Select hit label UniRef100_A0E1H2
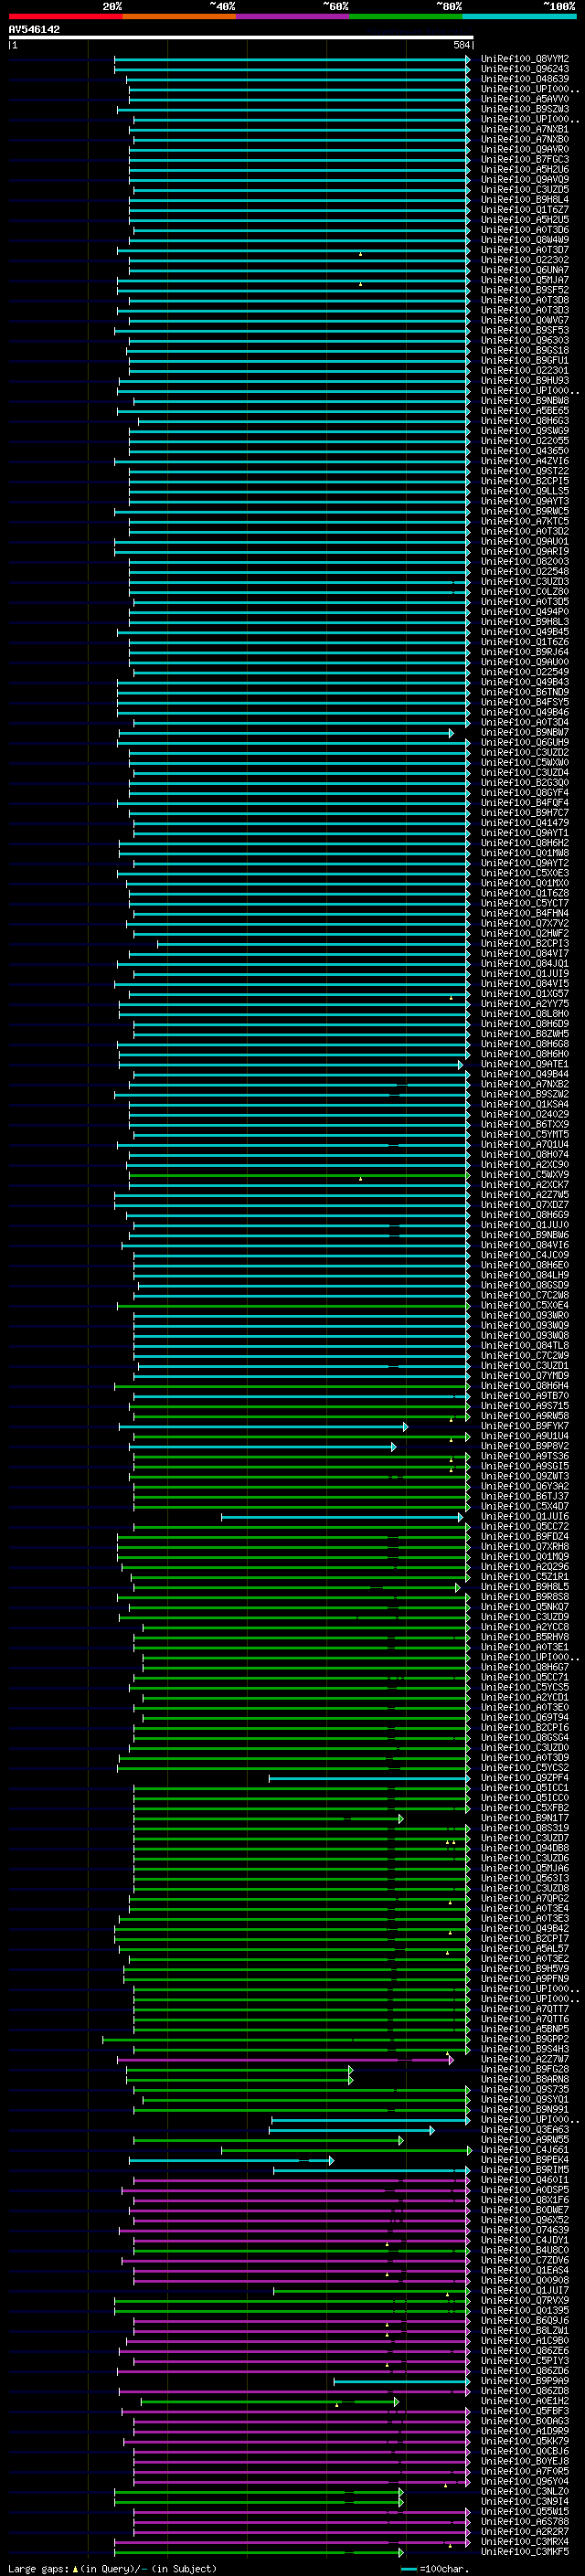 pos(525,2400)
